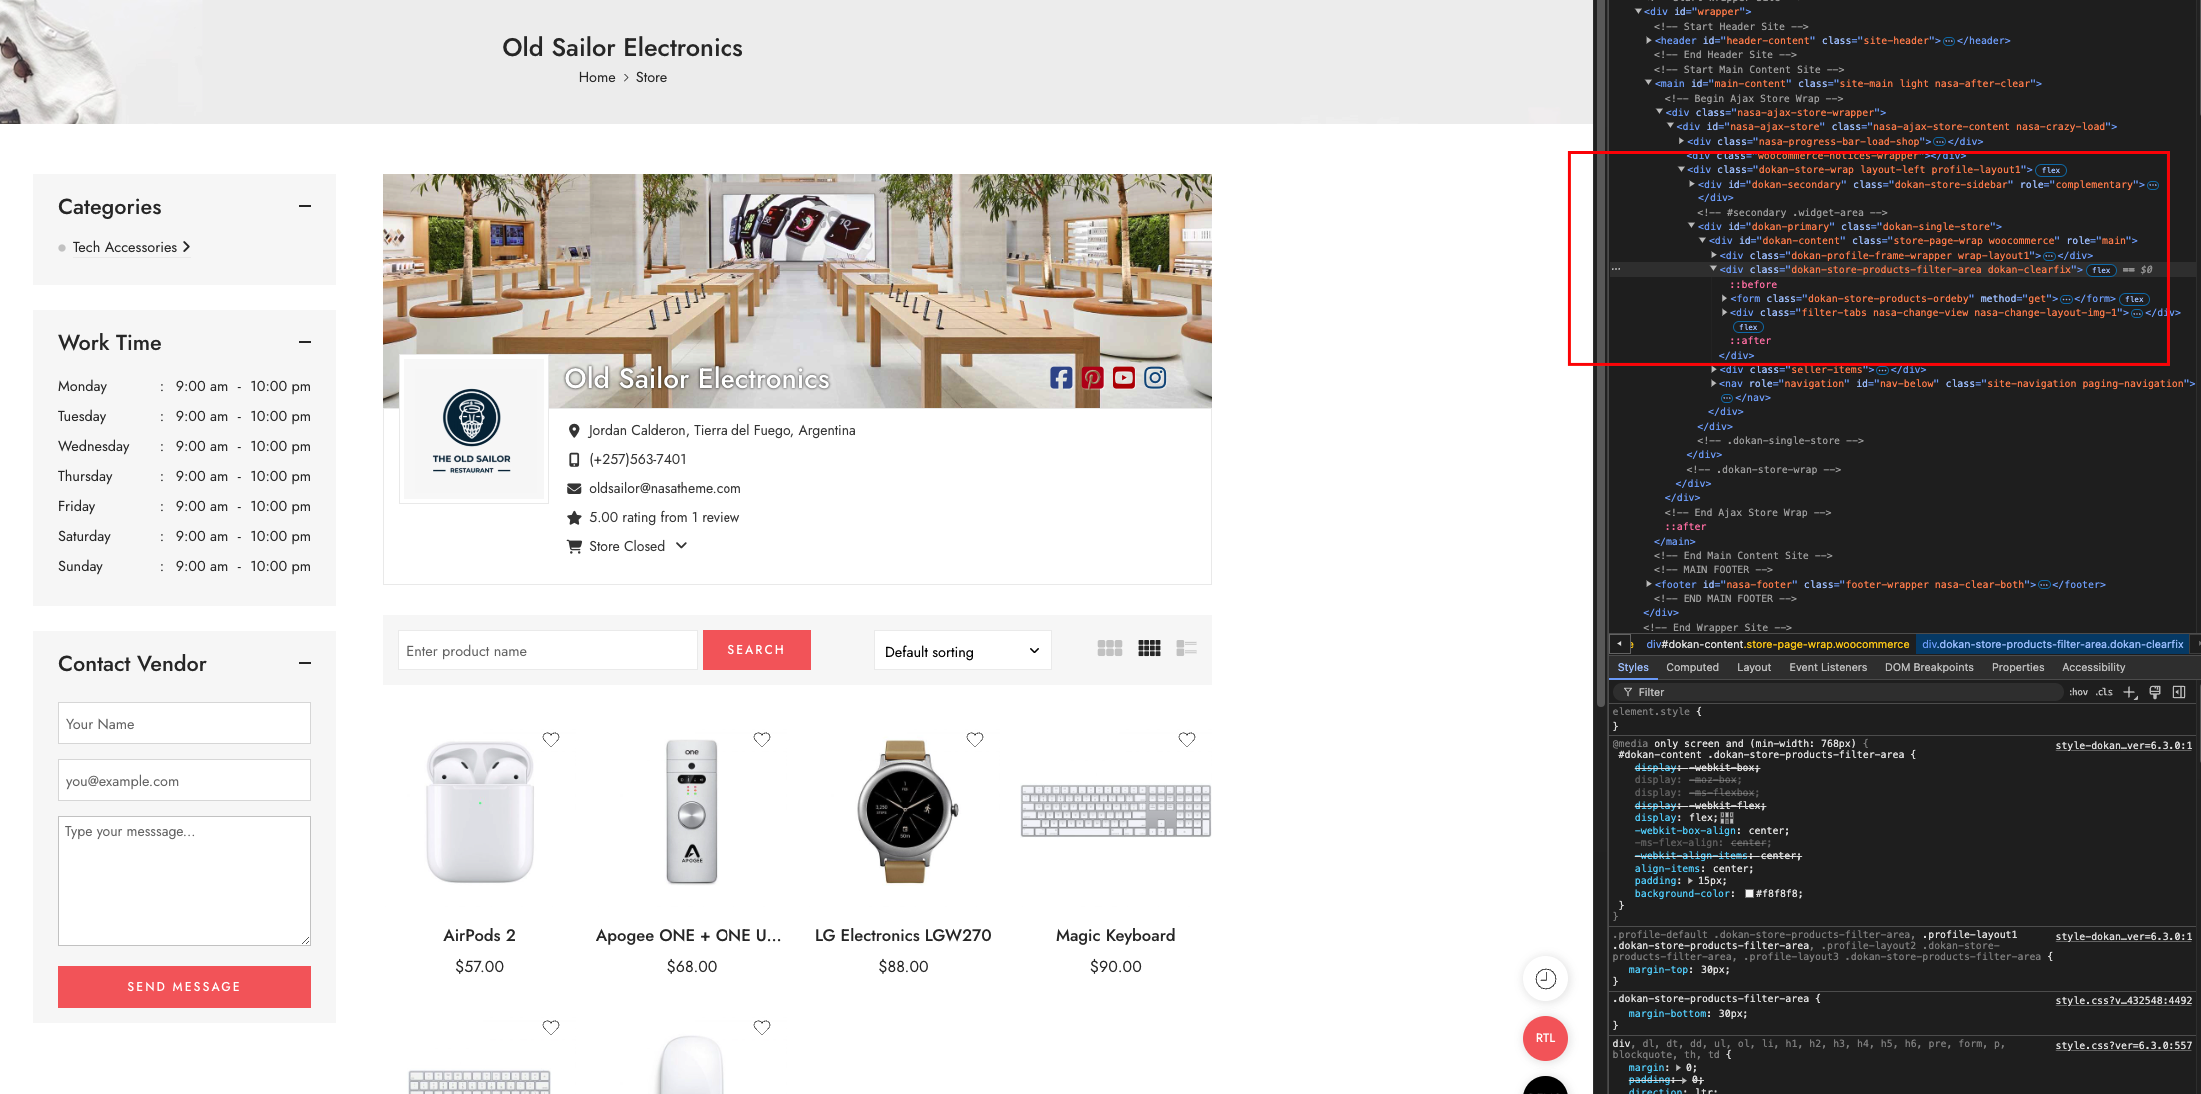Toggle flex badge on dokan-store-products-filter-area node
Viewport: 2201px width, 1094px height.
(2102, 270)
